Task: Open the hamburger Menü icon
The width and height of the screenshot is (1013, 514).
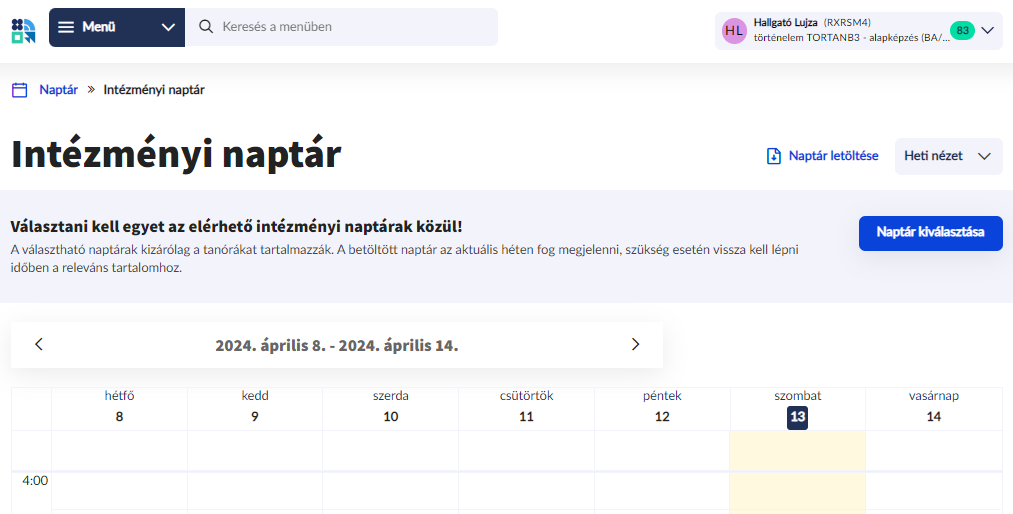Action: [x=66, y=27]
